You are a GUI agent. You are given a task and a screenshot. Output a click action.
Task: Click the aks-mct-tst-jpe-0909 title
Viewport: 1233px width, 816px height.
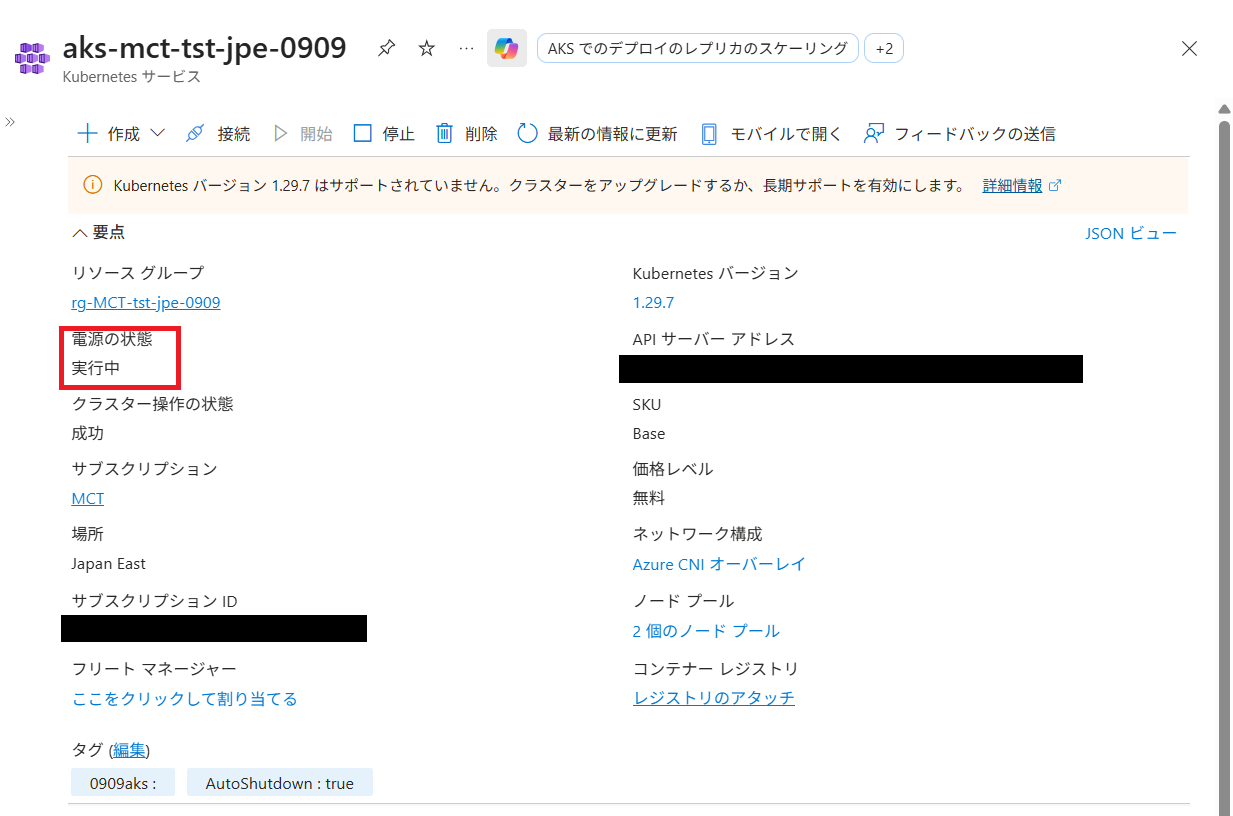(x=205, y=47)
